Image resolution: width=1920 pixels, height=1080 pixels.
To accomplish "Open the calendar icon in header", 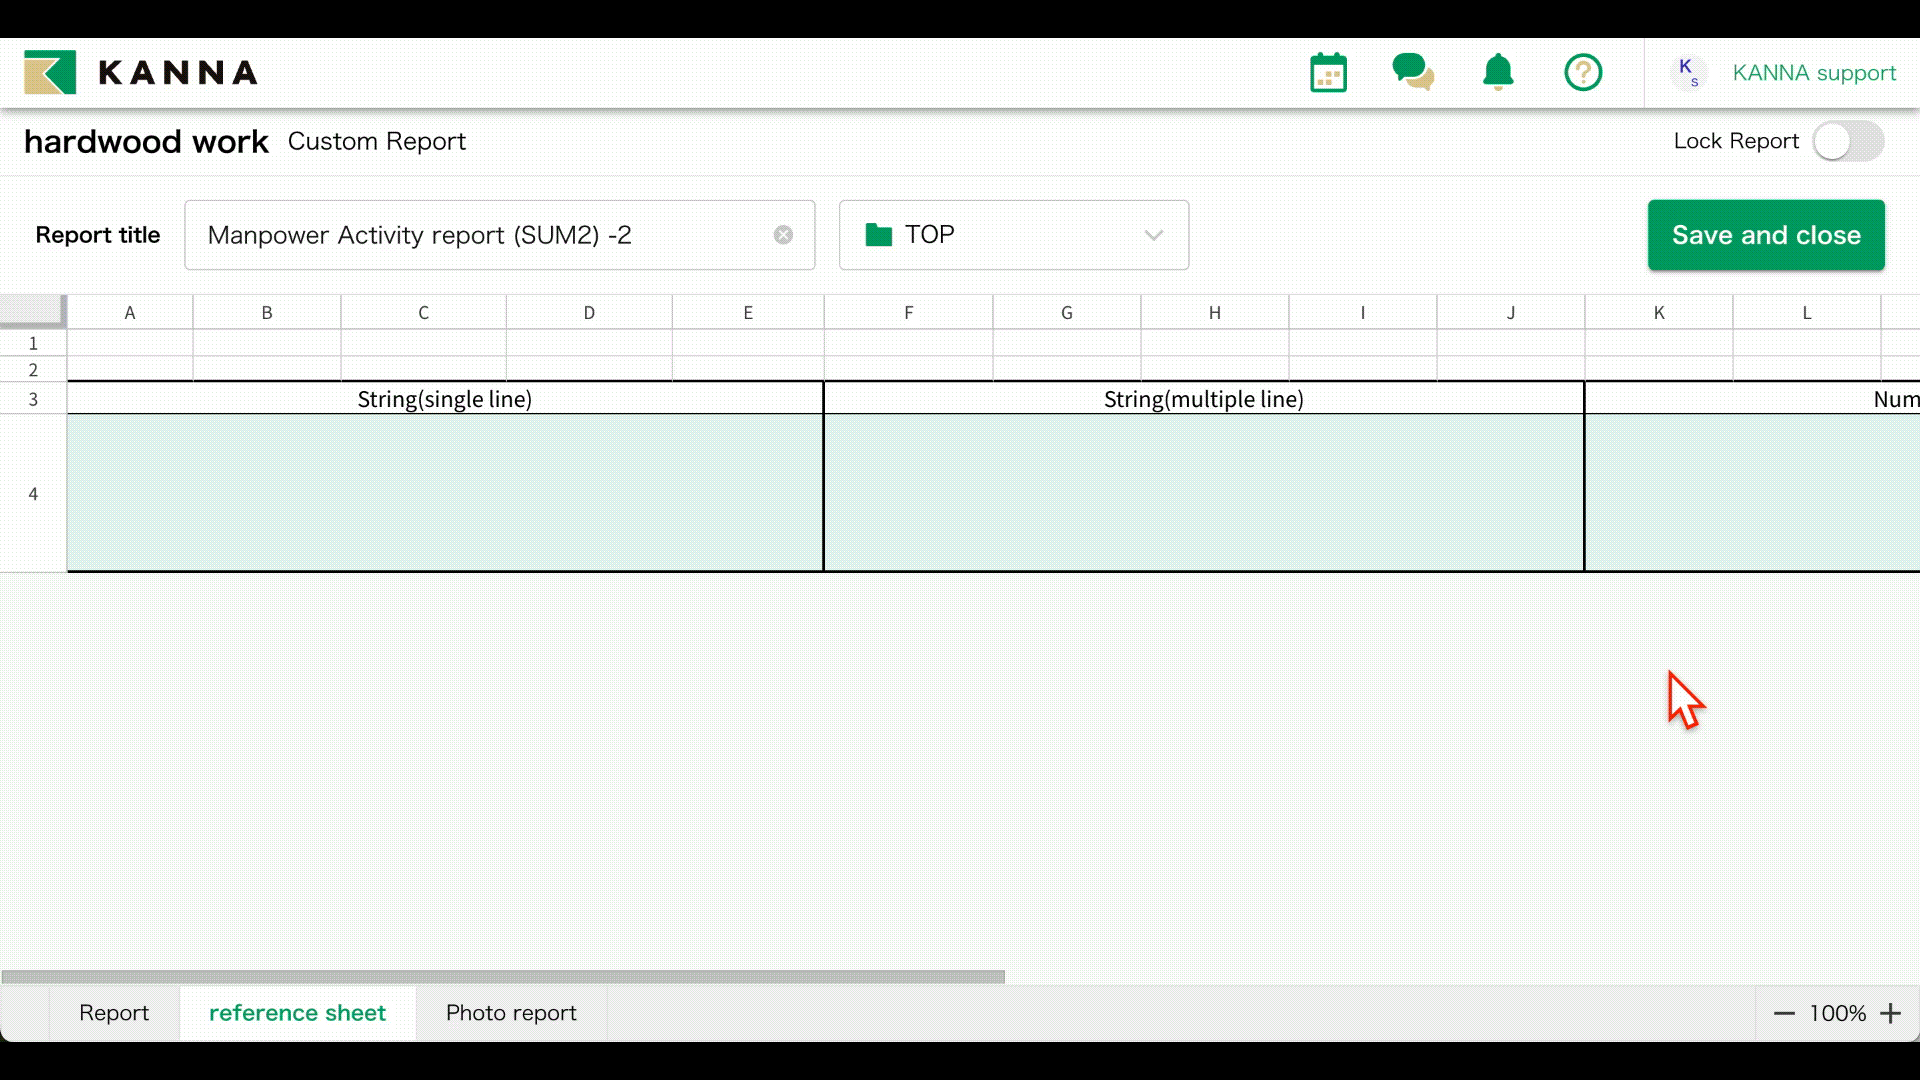I will [1328, 73].
